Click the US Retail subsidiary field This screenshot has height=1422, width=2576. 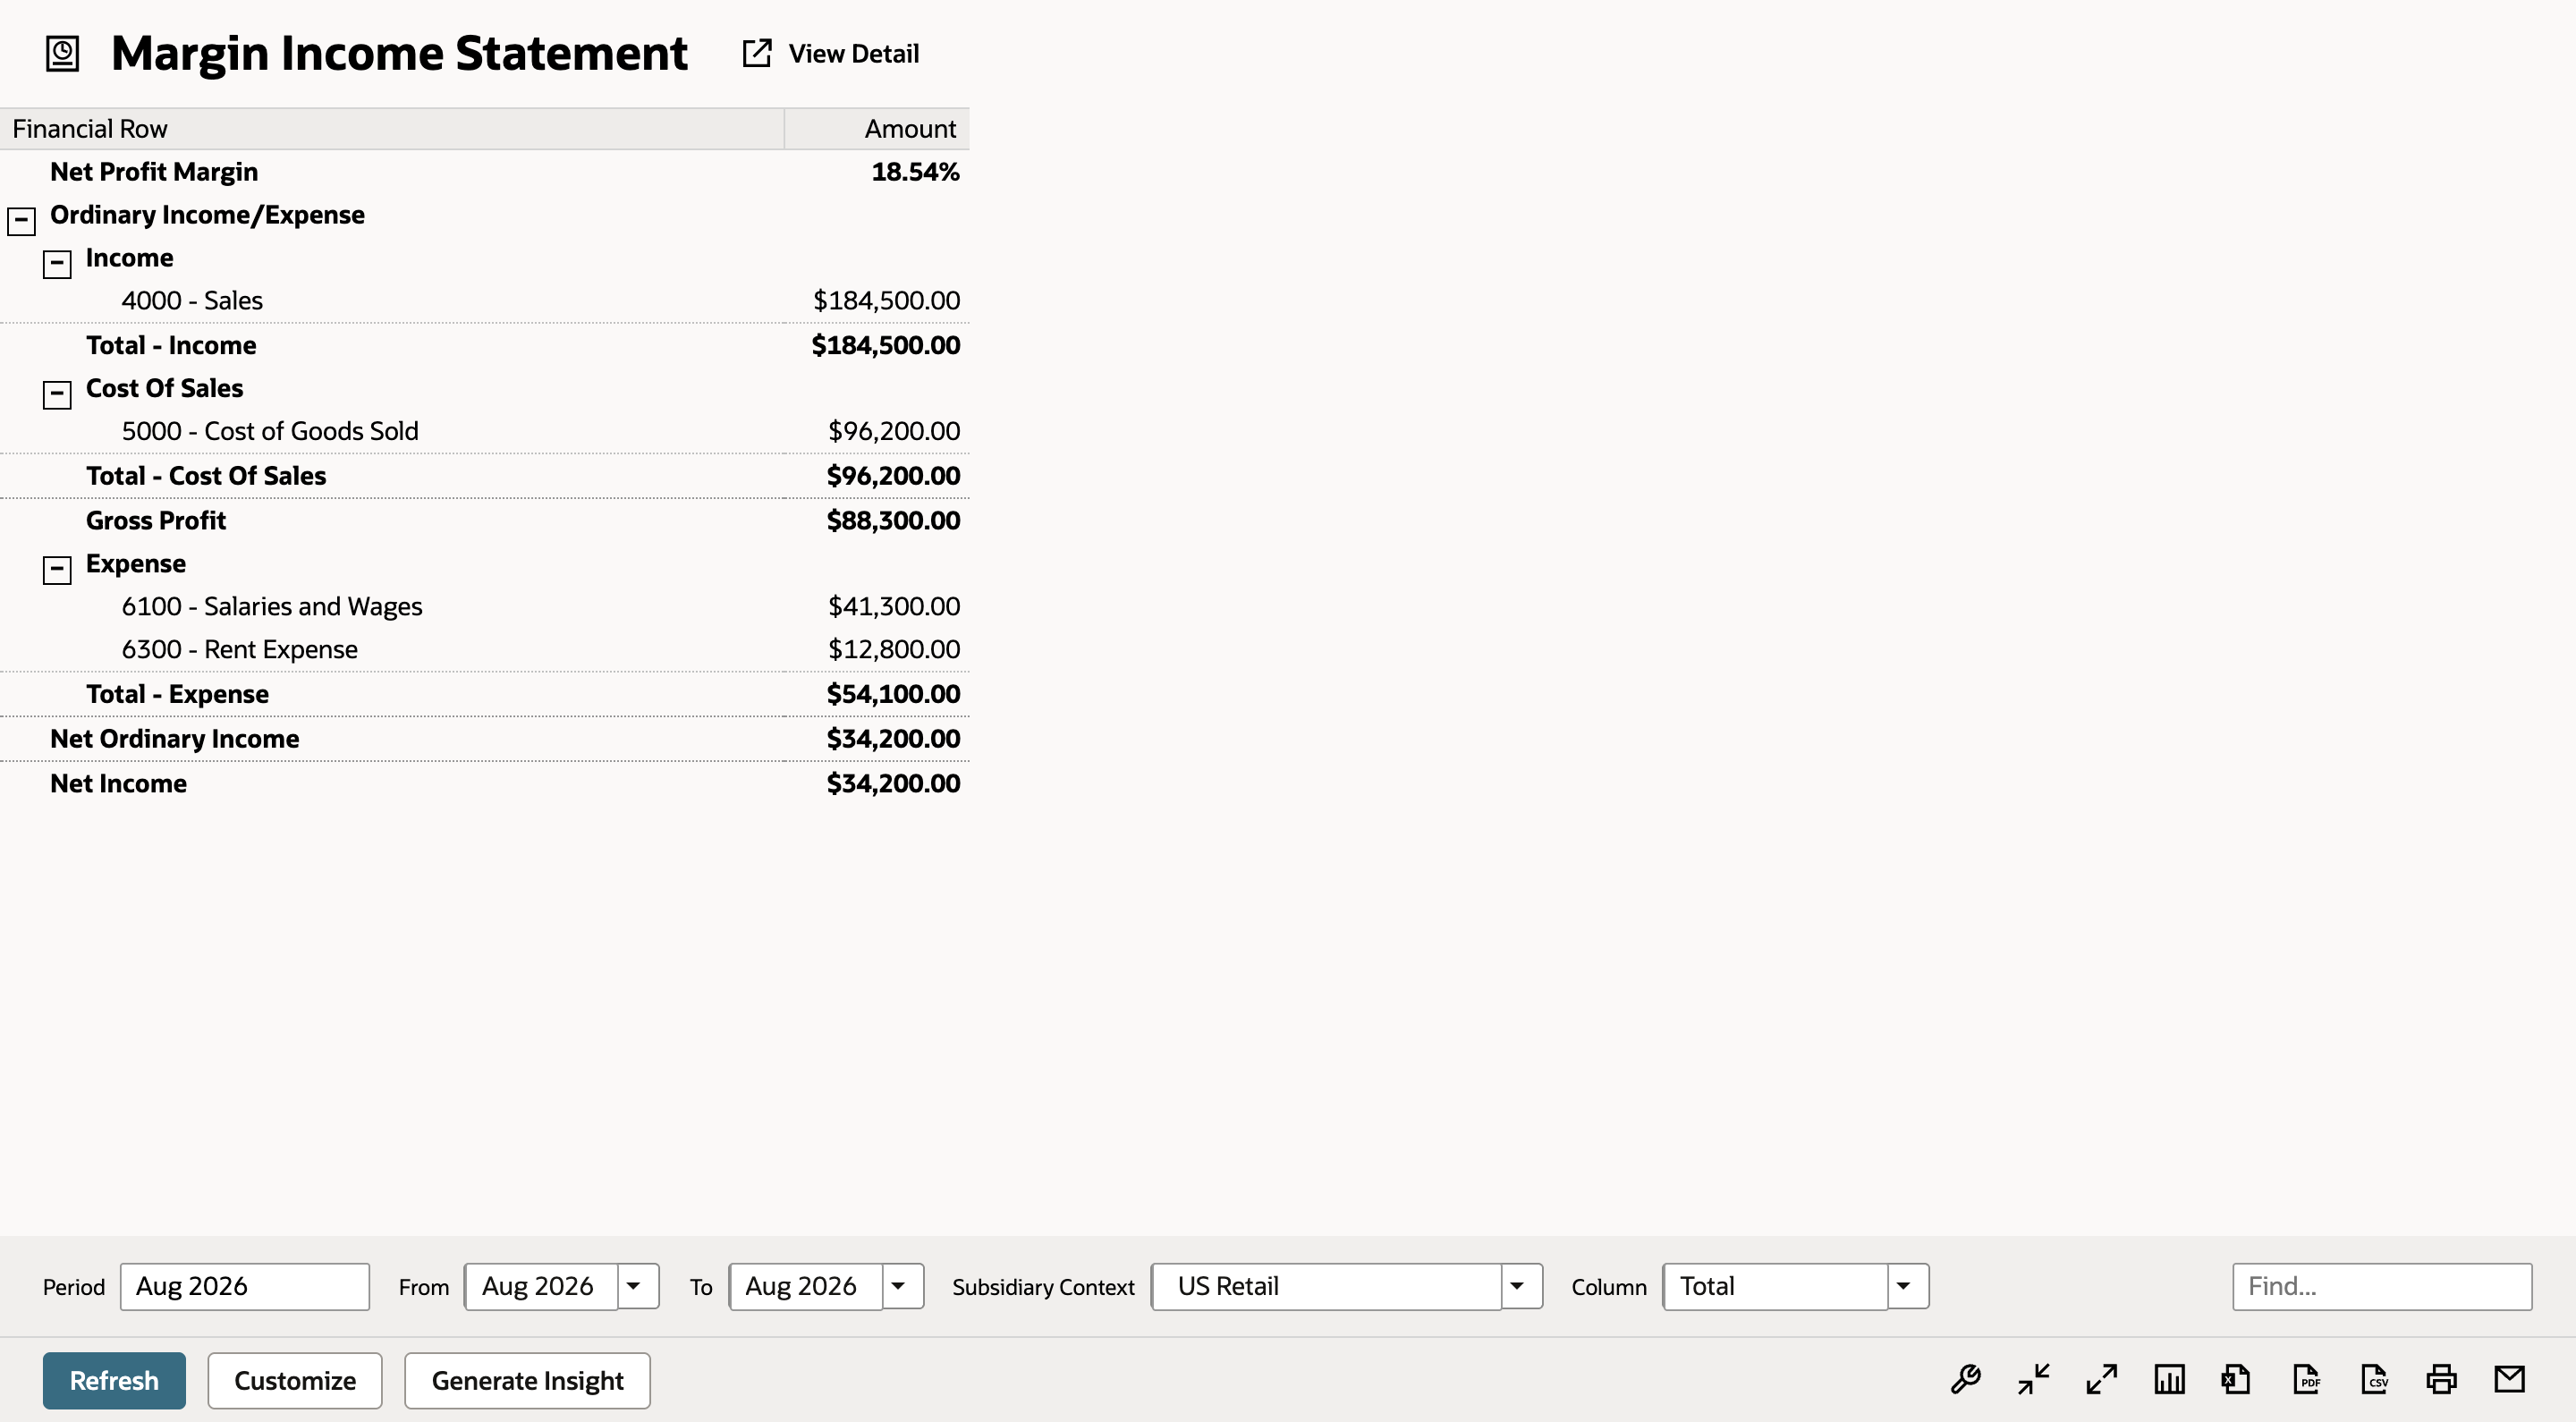pyautogui.click(x=1326, y=1286)
